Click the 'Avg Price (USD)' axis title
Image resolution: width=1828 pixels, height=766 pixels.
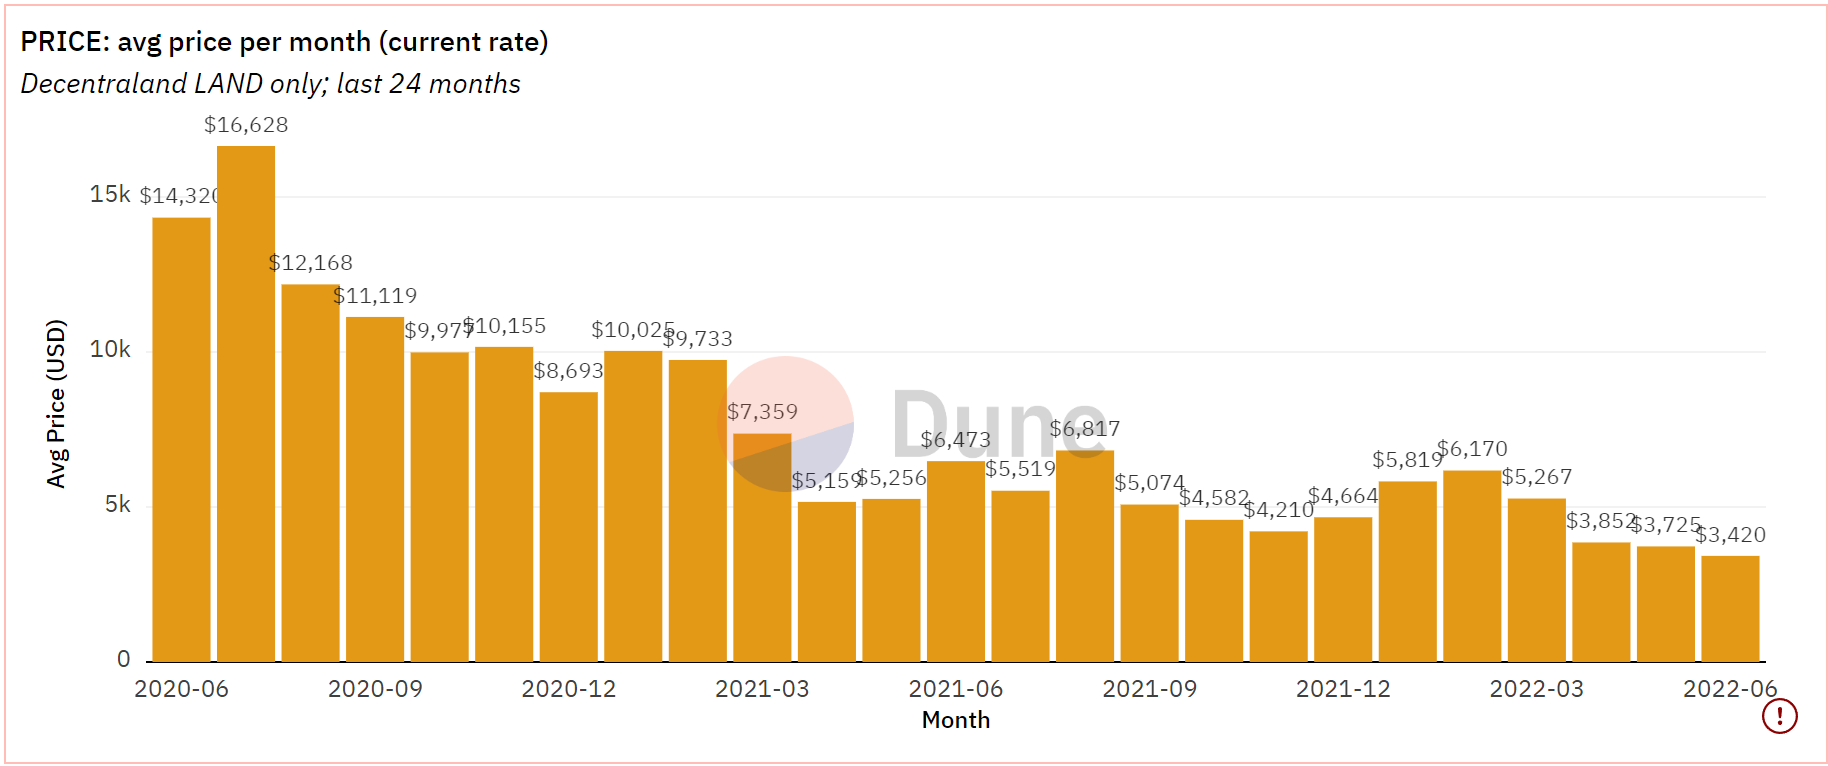tap(56, 403)
